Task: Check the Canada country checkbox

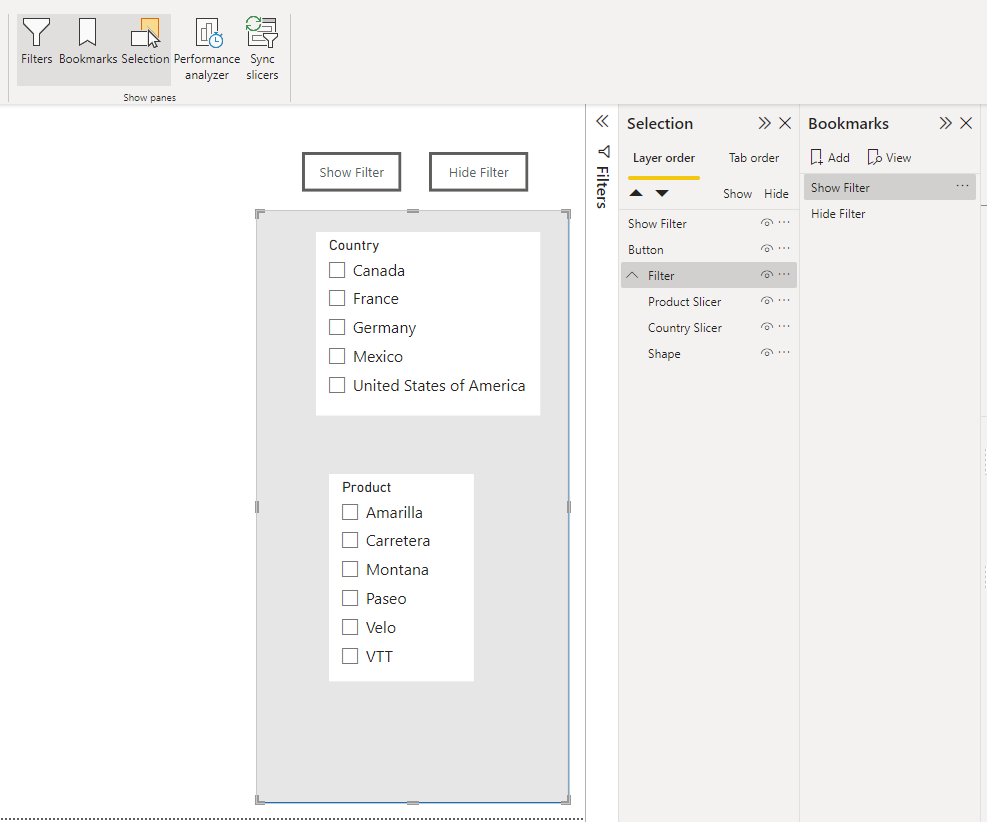Action: [337, 270]
